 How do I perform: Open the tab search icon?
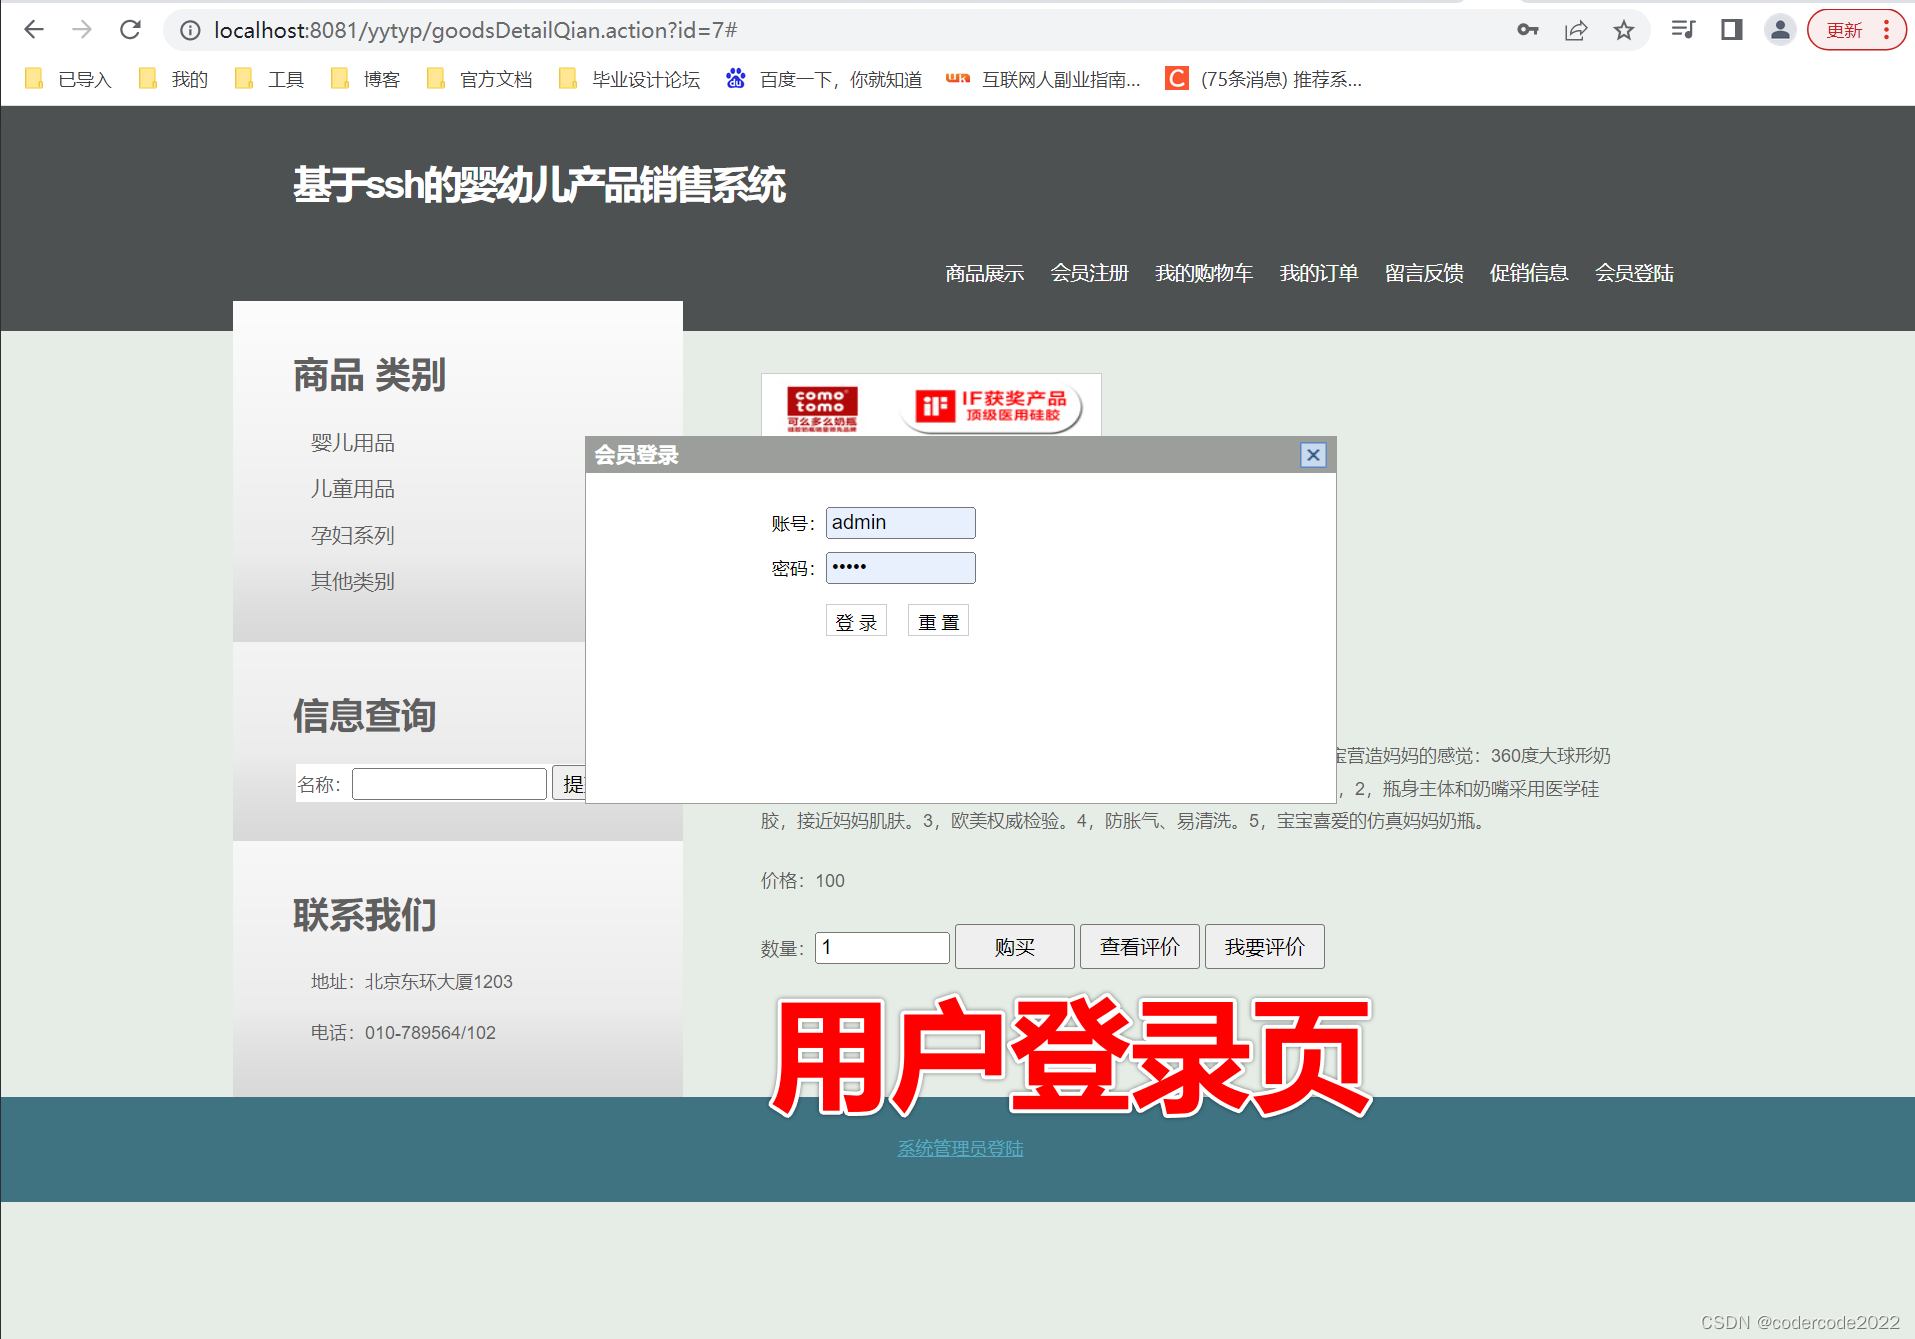pyautogui.click(x=1682, y=30)
